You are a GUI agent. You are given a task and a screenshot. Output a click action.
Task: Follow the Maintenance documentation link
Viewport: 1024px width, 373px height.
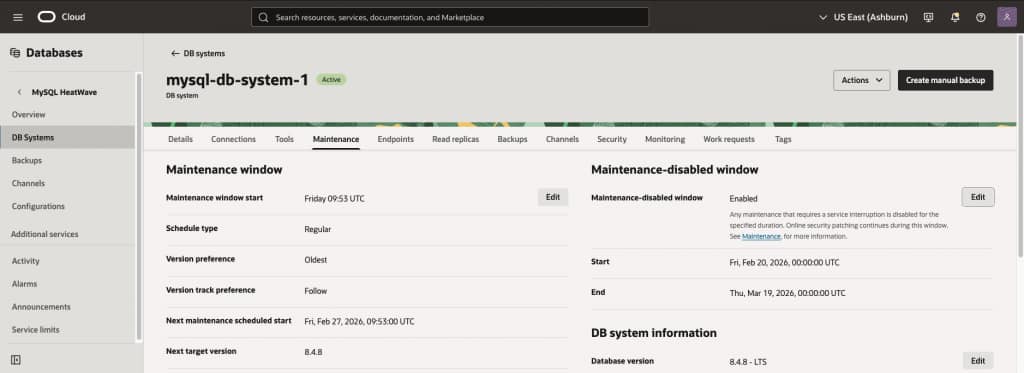pyautogui.click(x=761, y=236)
